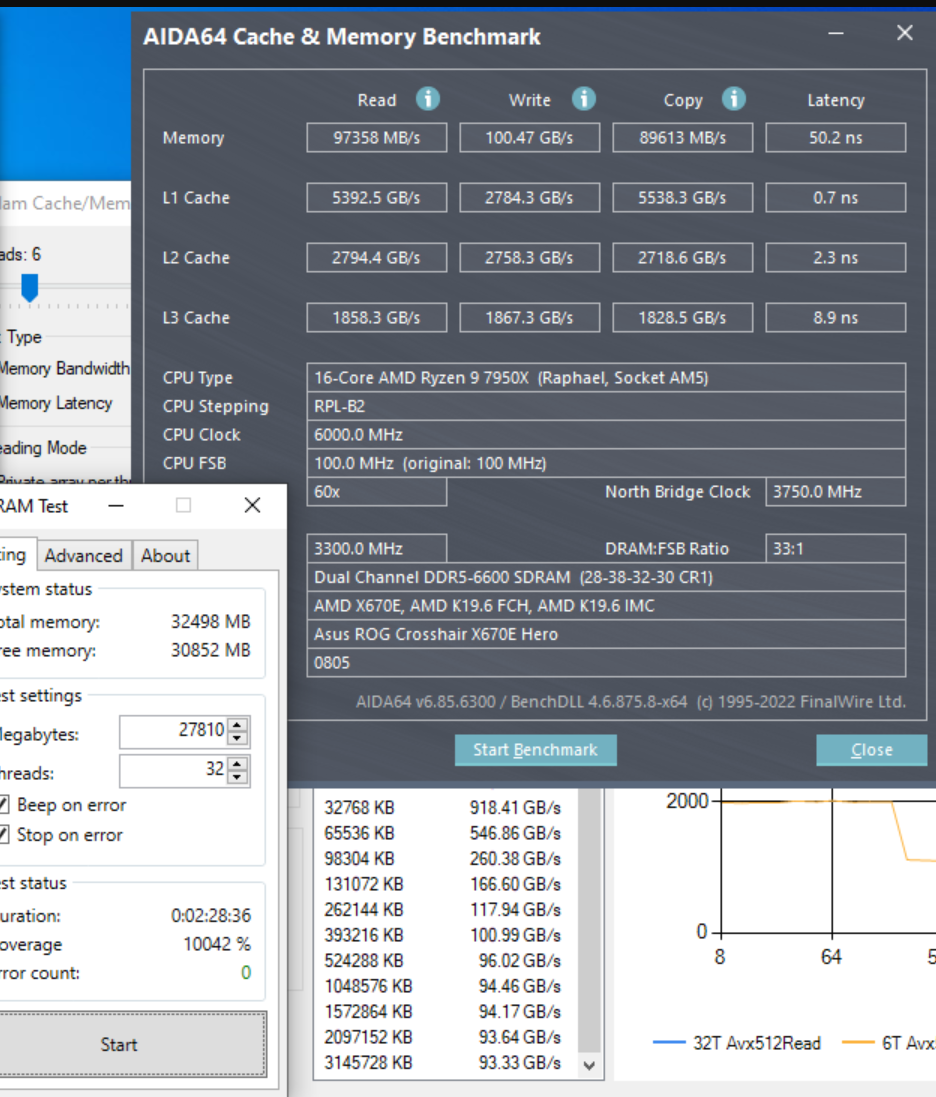Minimize the AIDA64 benchmark window
The image size is (936, 1097).
(x=836, y=34)
